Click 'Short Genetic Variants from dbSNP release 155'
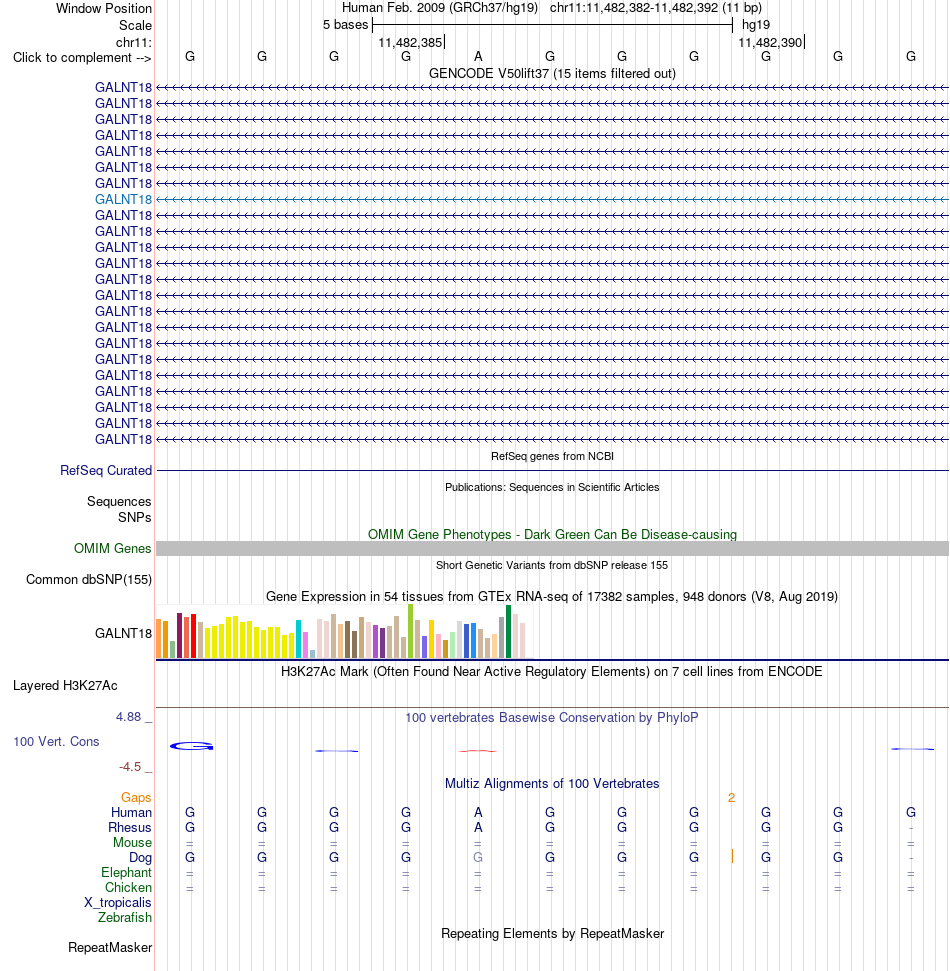 click(552, 565)
